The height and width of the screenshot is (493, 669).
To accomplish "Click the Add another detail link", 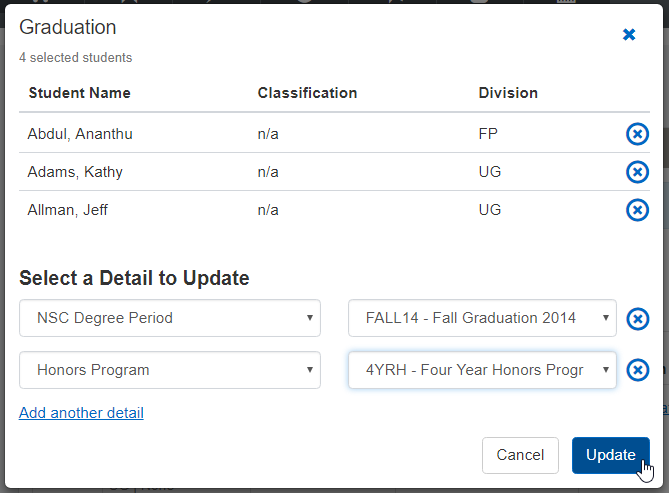I will (x=81, y=412).
